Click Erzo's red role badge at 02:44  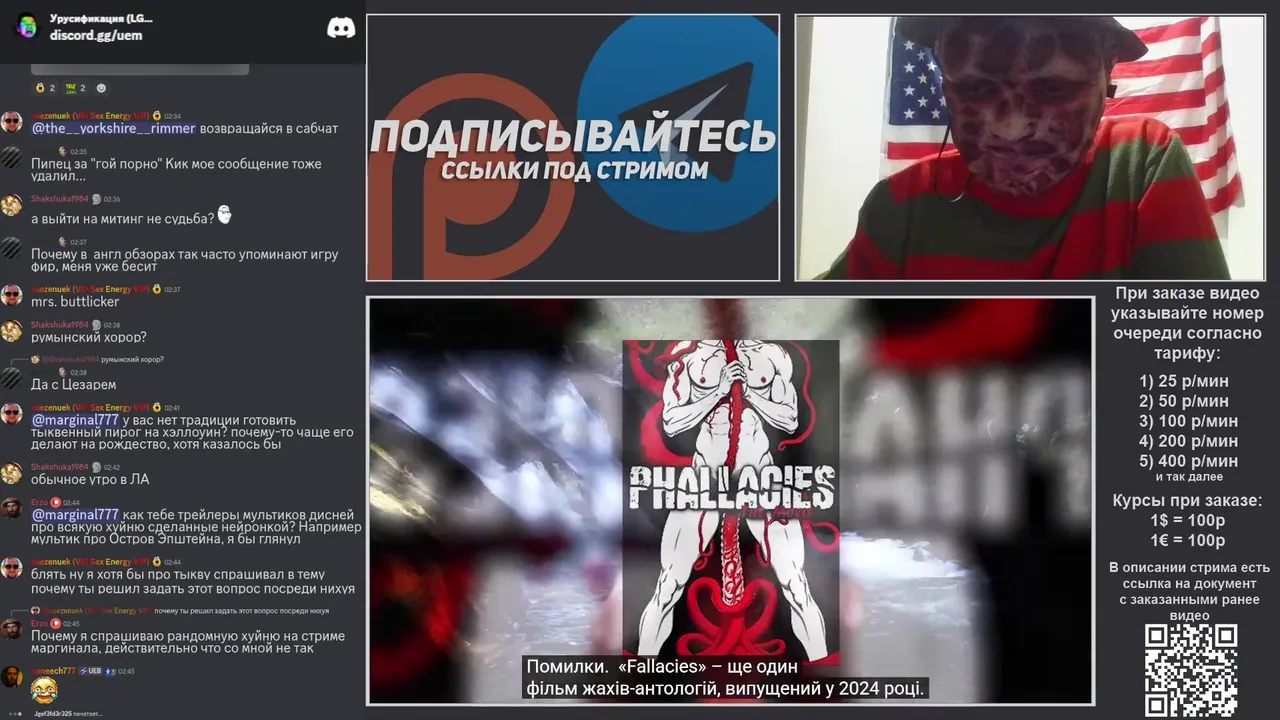point(56,502)
